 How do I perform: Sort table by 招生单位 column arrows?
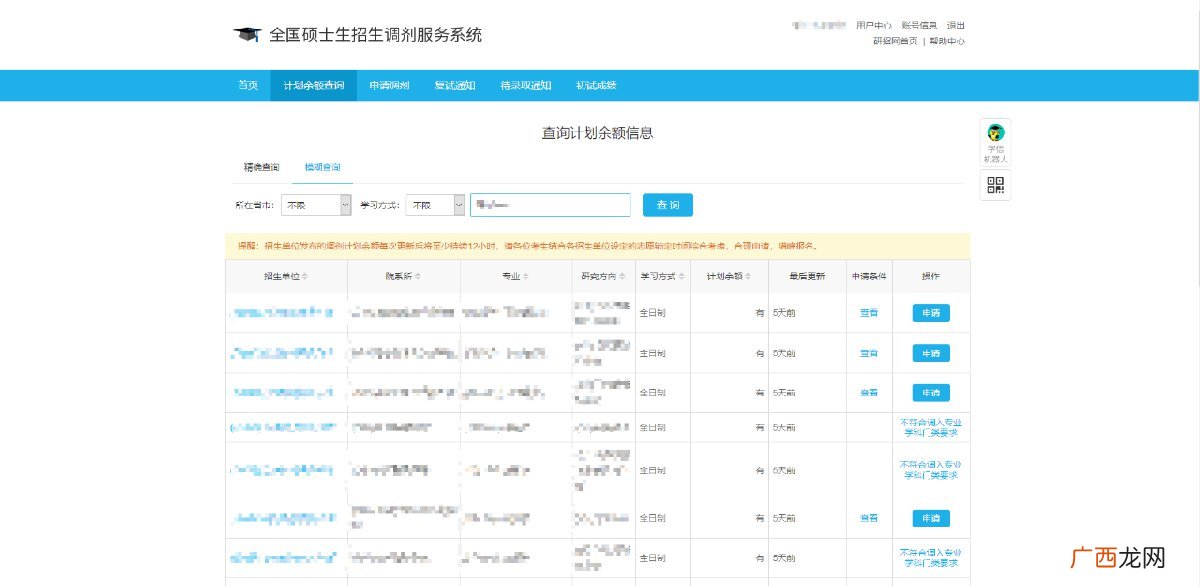[305, 276]
